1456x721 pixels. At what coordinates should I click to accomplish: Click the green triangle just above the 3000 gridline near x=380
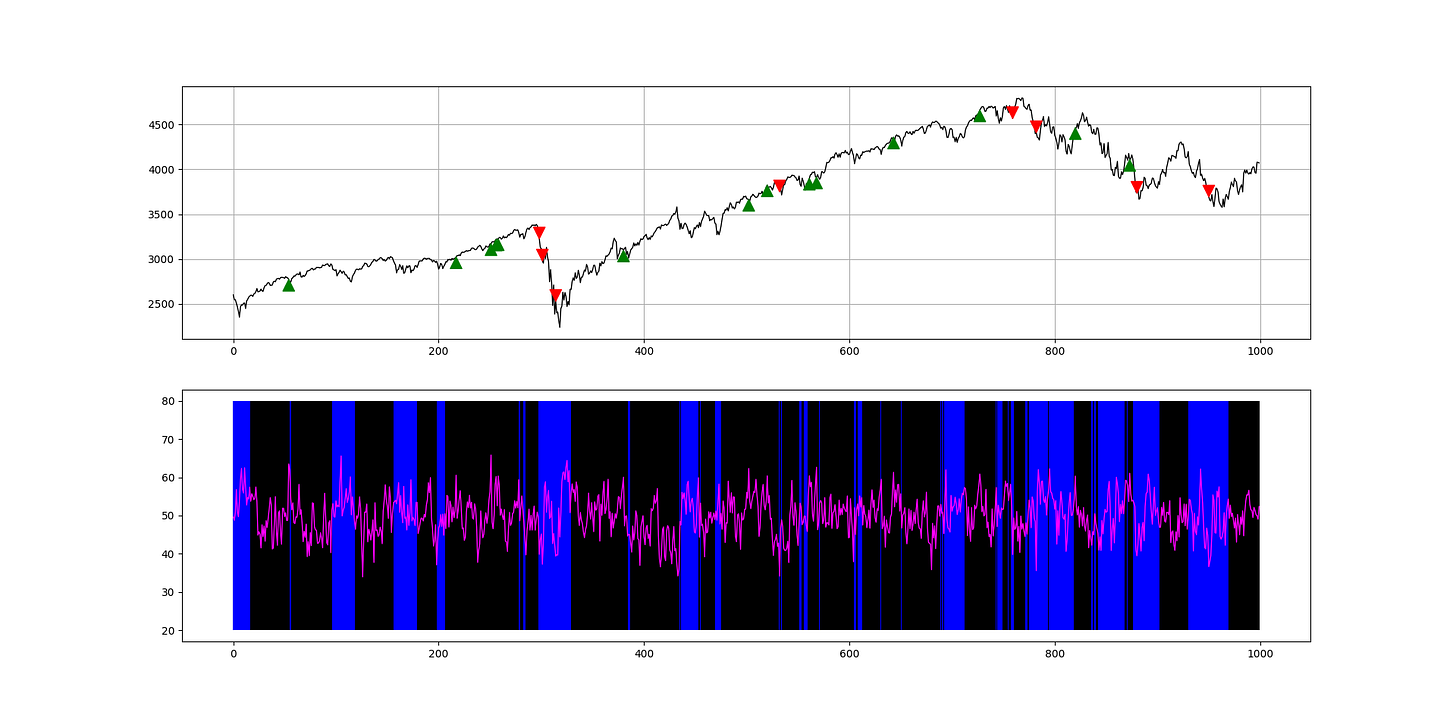click(x=624, y=256)
